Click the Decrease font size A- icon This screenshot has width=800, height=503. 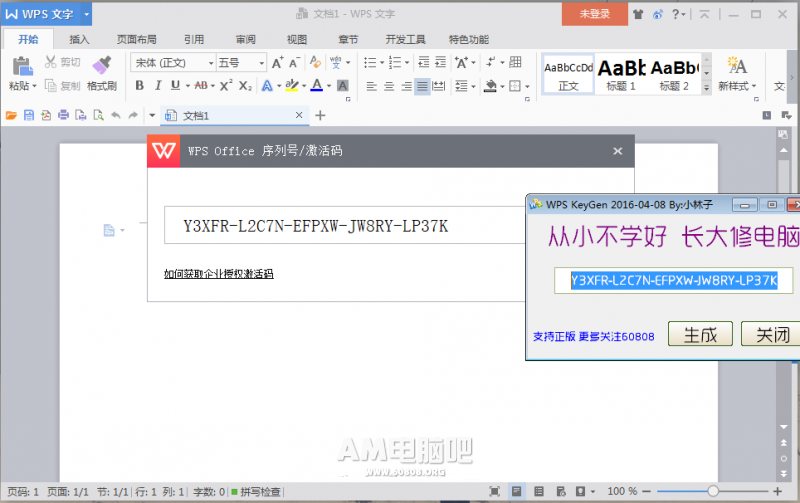click(294, 62)
